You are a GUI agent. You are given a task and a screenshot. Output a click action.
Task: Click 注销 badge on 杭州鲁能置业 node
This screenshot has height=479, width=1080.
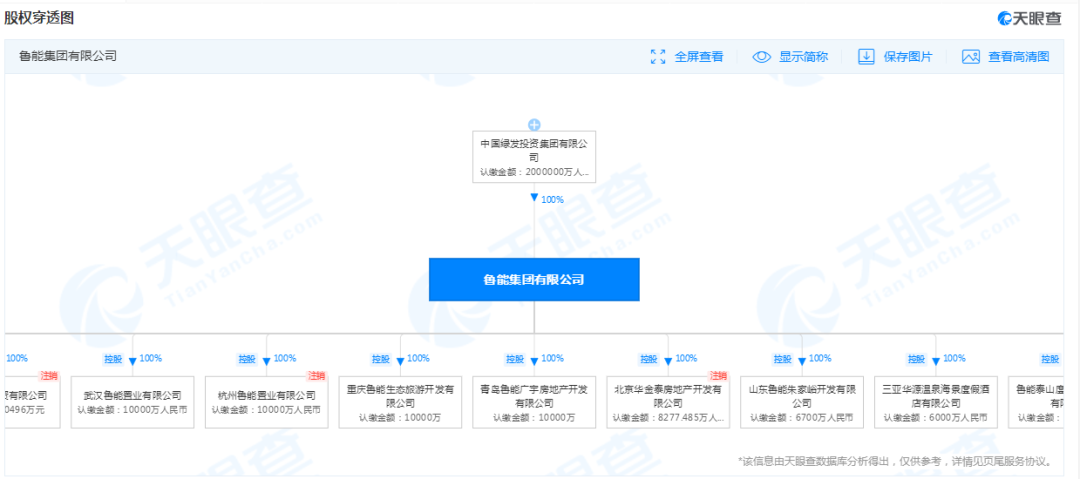[x=318, y=376]
